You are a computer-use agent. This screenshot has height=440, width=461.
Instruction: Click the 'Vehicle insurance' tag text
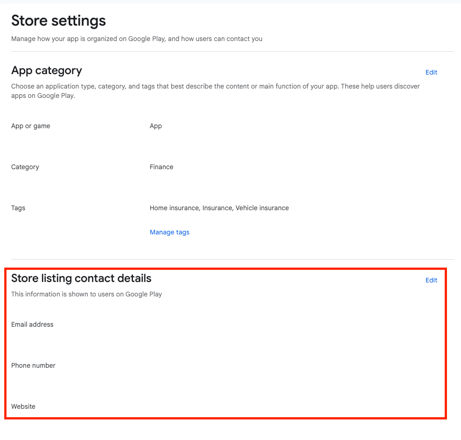coord(262,208)
